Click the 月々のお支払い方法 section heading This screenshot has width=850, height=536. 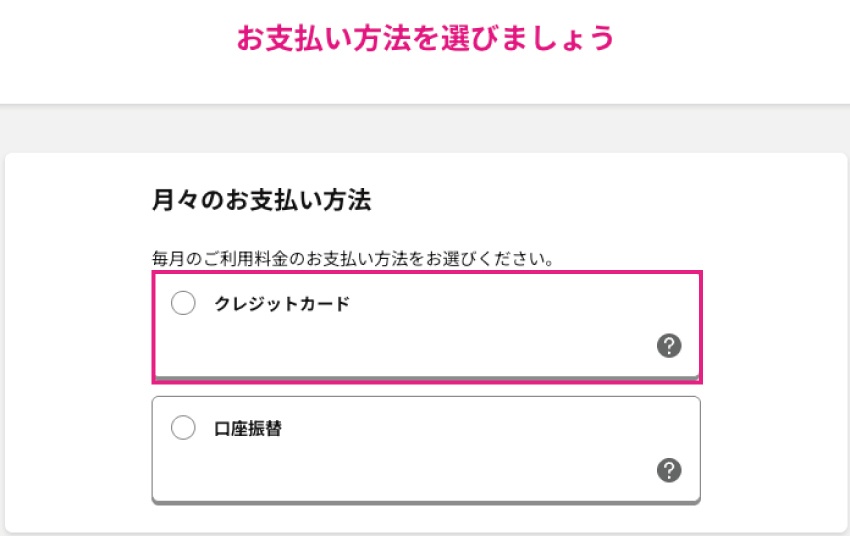tap(261, 200)
